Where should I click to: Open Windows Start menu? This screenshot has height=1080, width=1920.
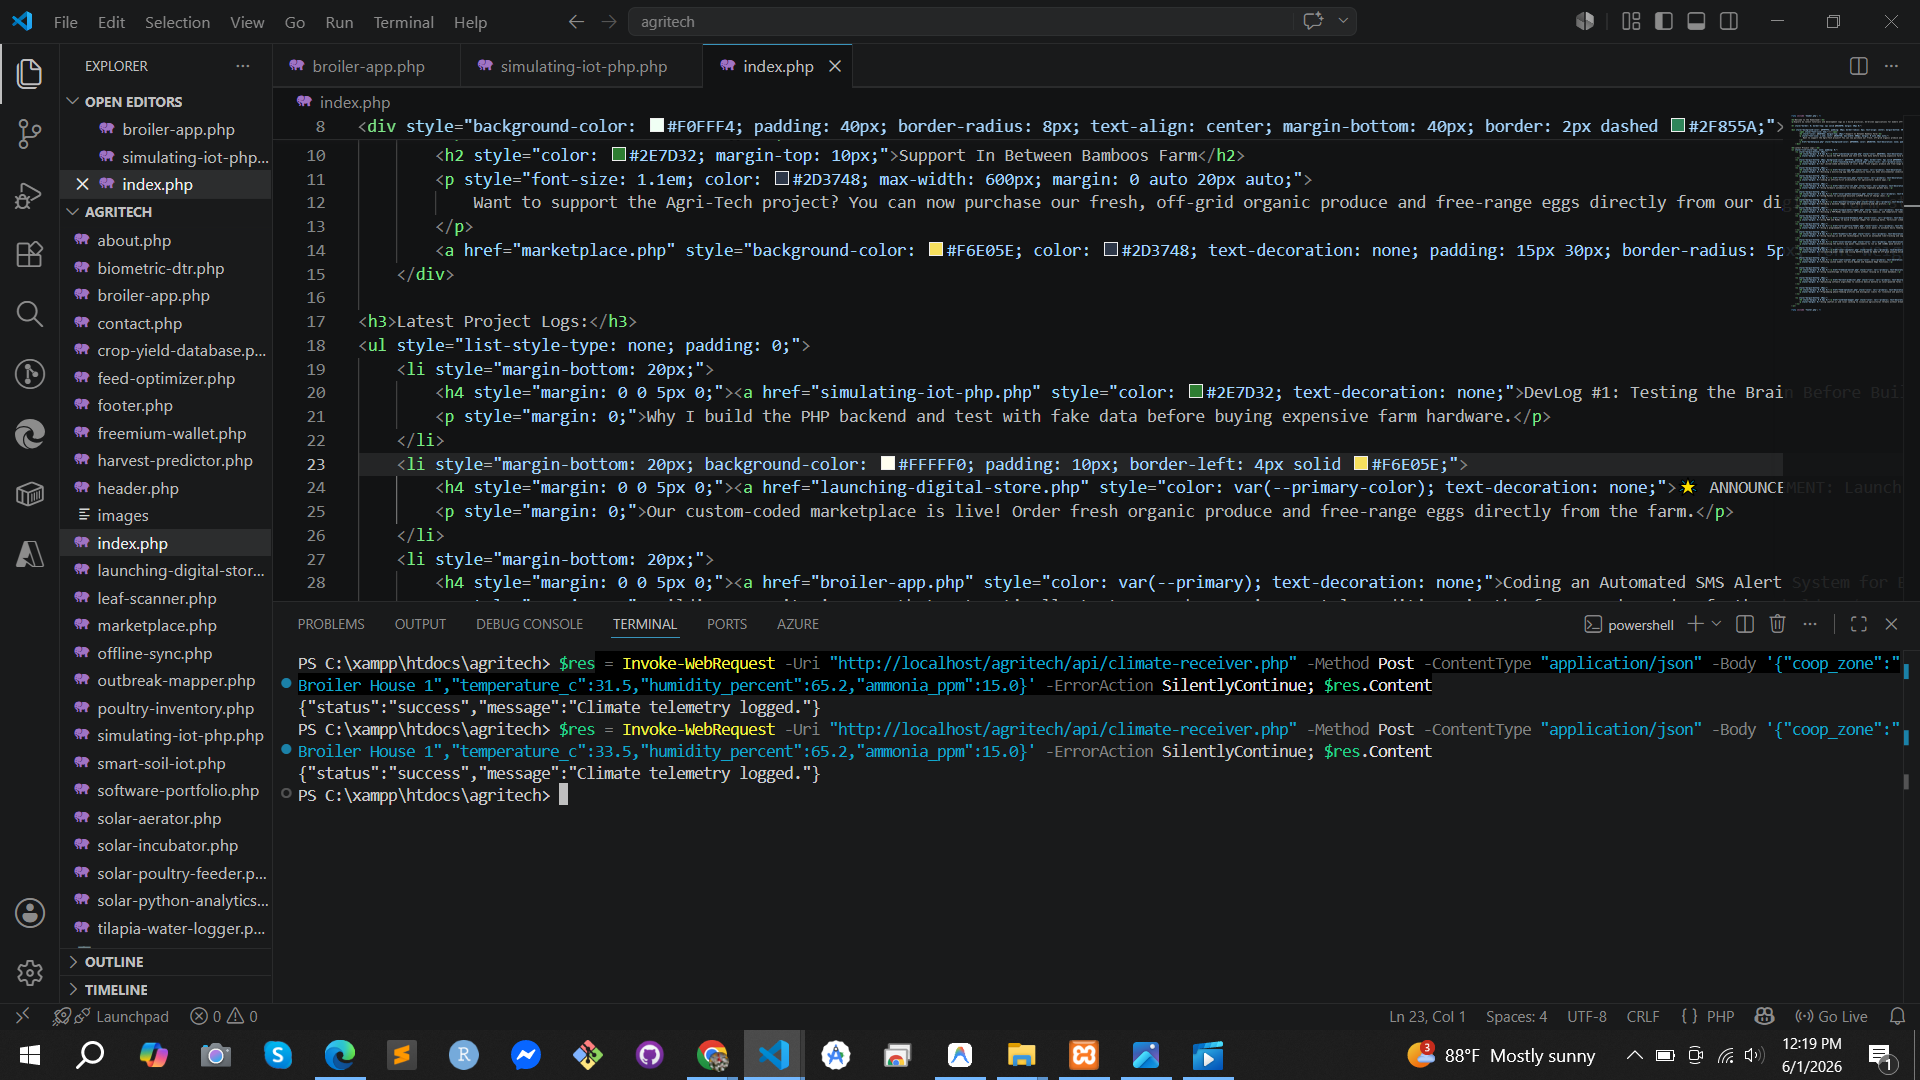[x=29, y=1055]
